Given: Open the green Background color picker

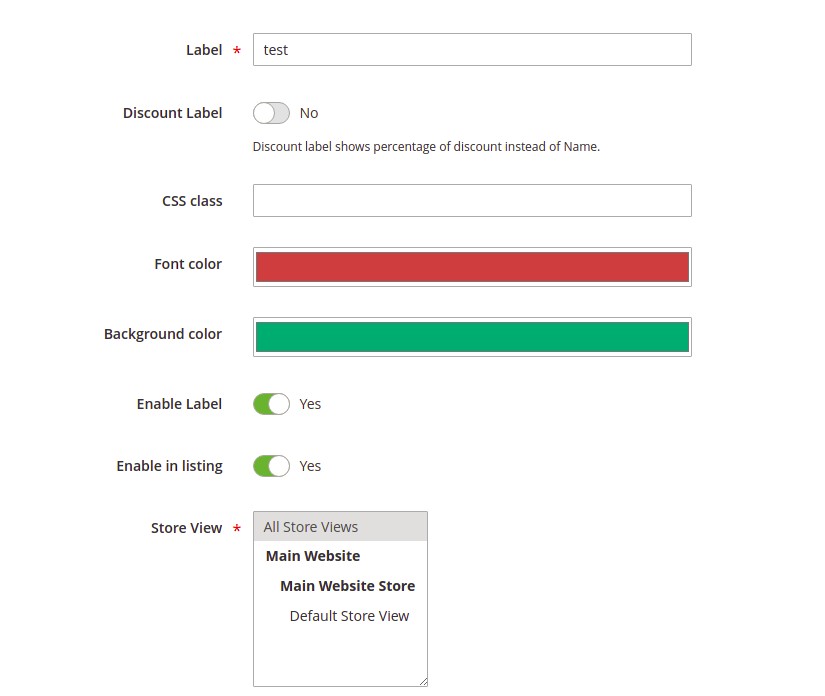Looking at the screenshot, I should (472, 337).
